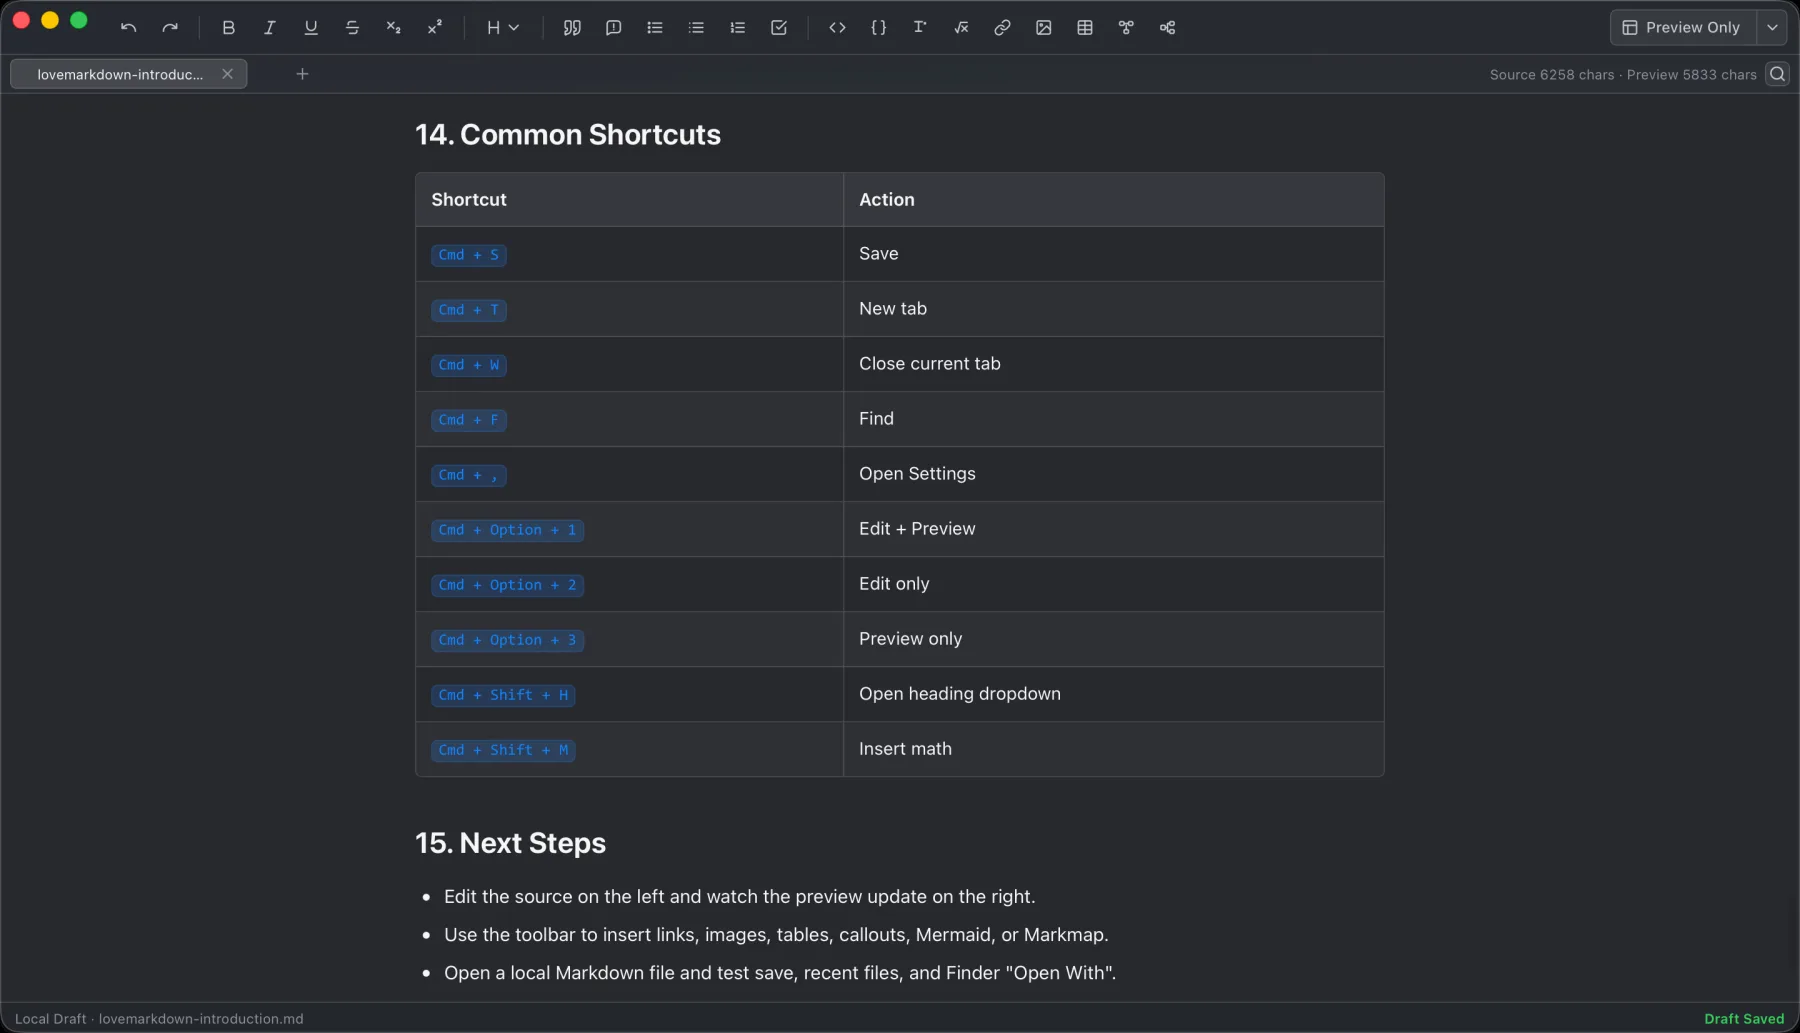Close the lovemarkdown-introduc... tab
The image size is (1800, 1033).
click(228, 74)
